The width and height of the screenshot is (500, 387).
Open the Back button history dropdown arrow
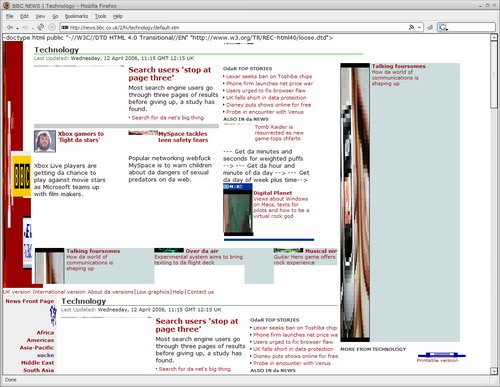tap(17, 28)
